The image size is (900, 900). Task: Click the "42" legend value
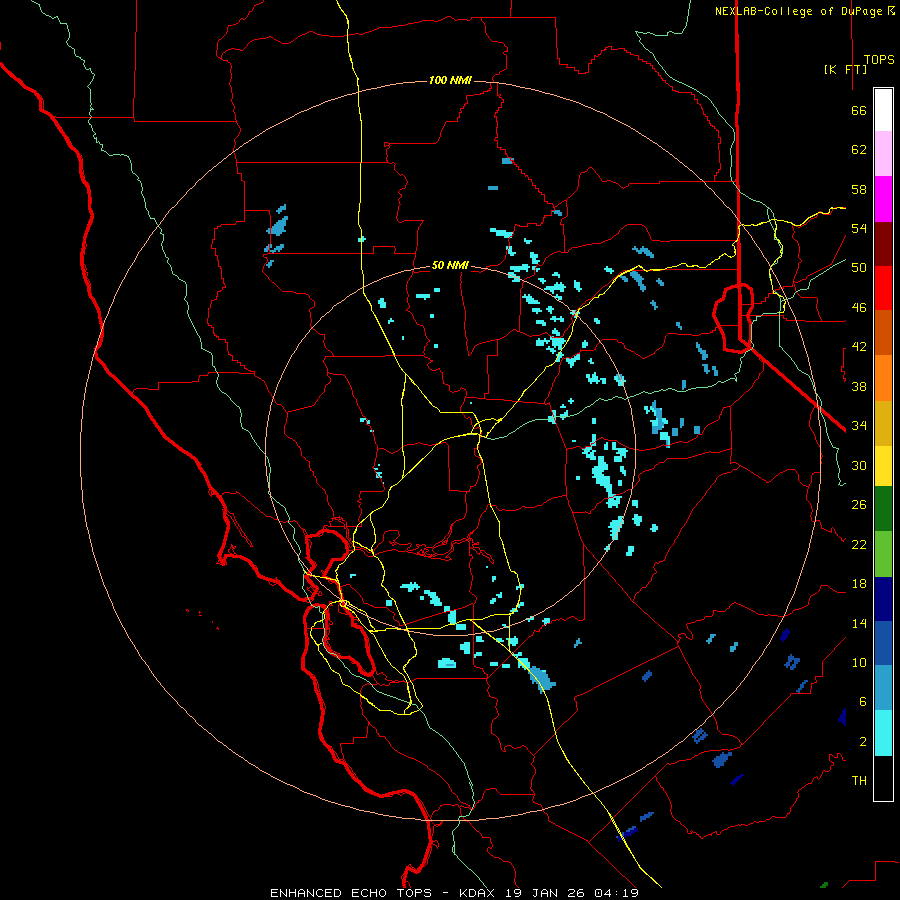[x=859, y=347]
